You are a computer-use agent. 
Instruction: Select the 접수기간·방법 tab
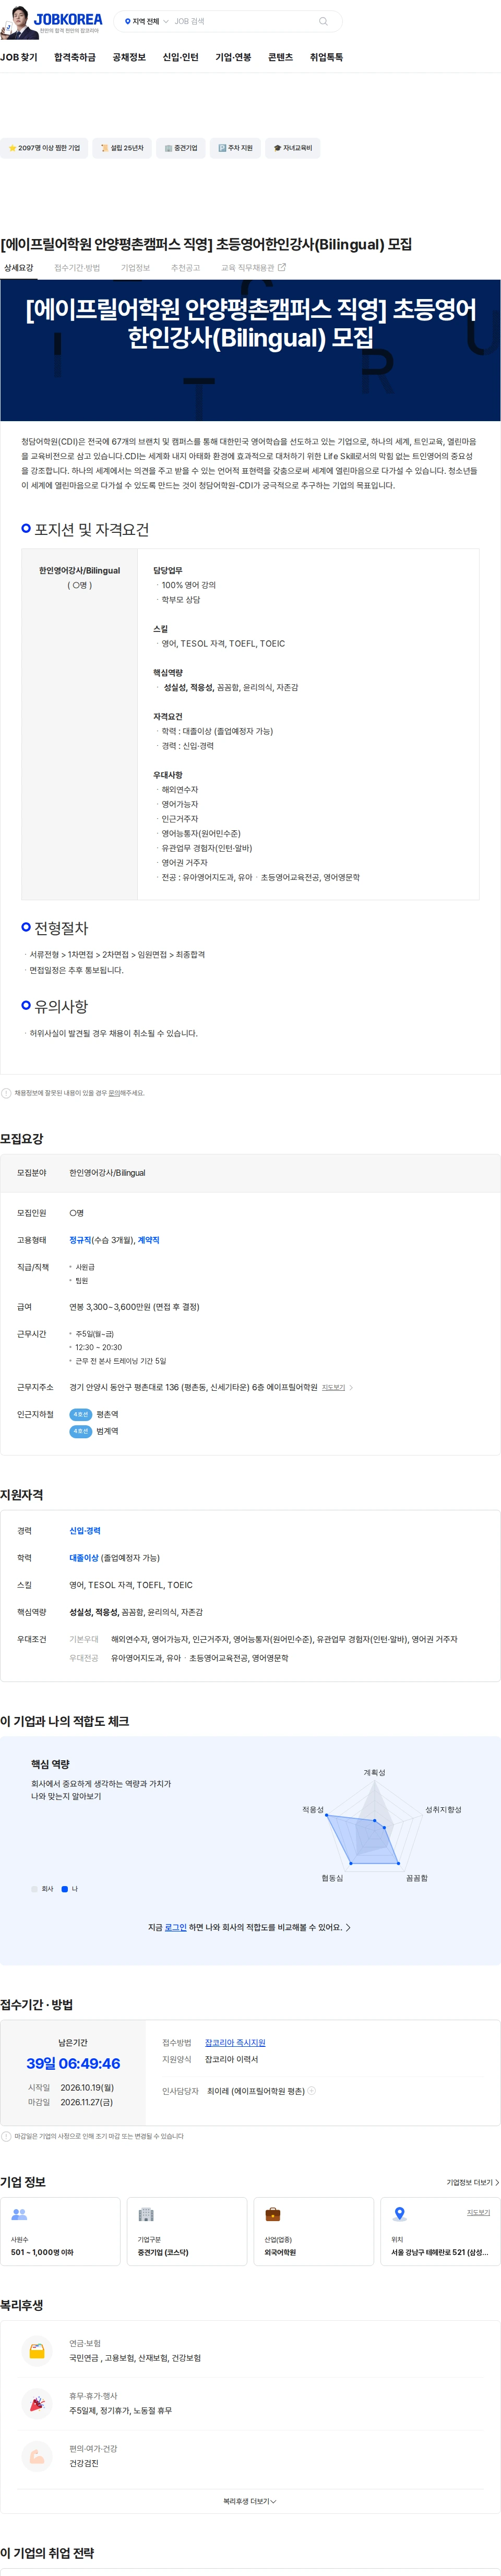point(77,268)
